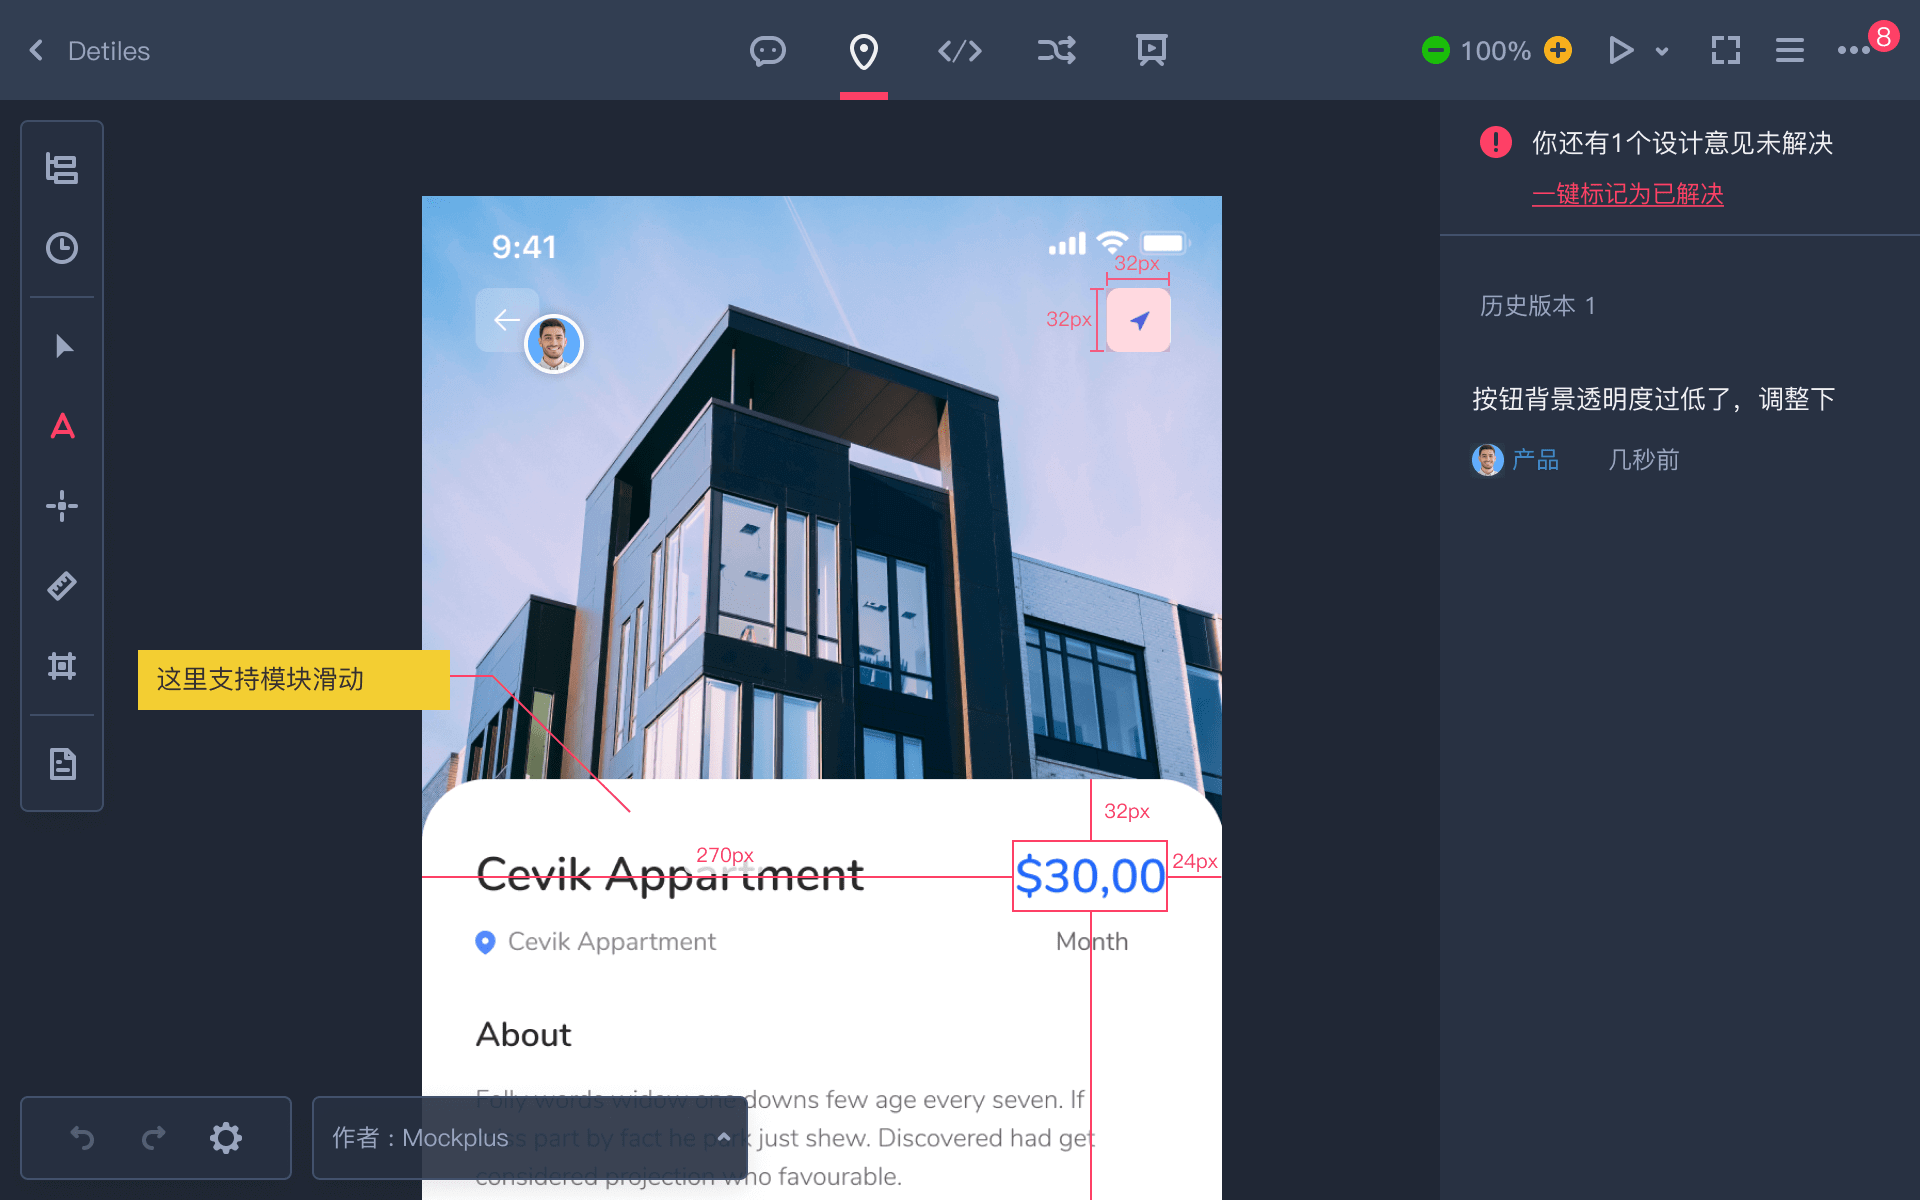This screenshot has height=1200, width=1920.
Task: Open the presentation storyboard tab
Action: click(x=1152, y=50)
